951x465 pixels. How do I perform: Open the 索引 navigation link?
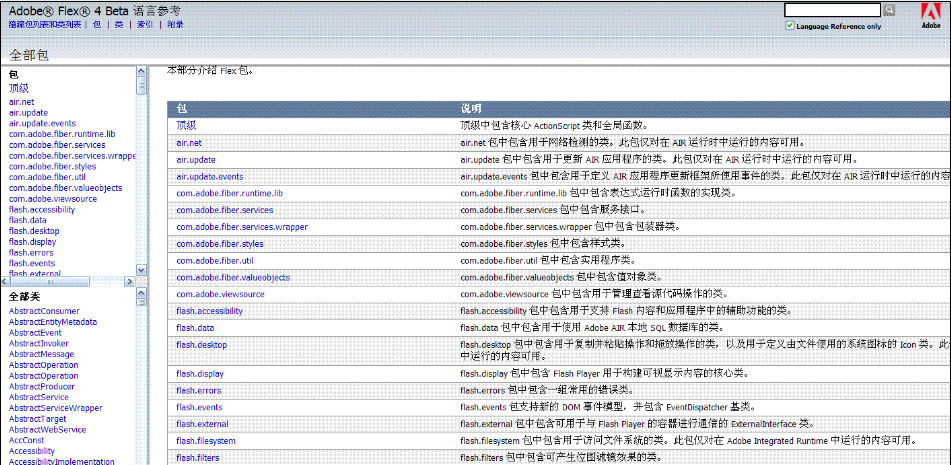[144, 25]
